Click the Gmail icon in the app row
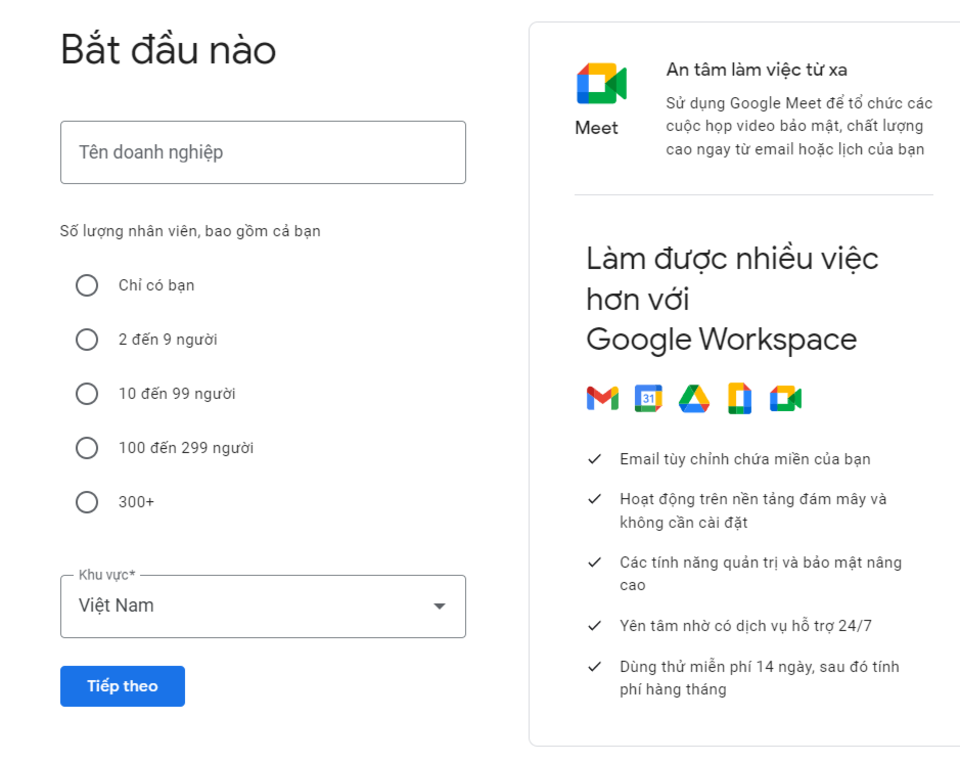The width and height of the screenshot is (960, 763). [x=602, y=399]
